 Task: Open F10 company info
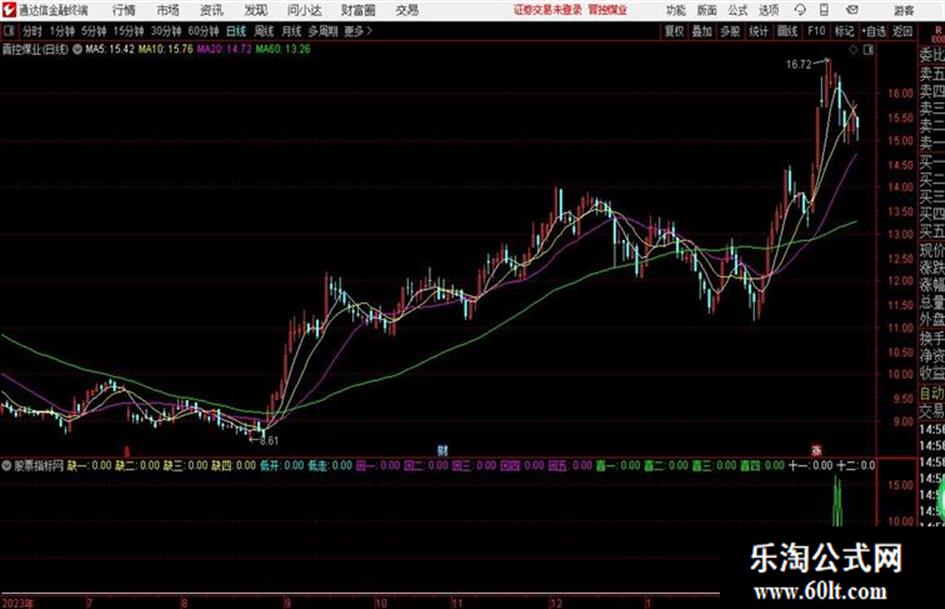816,31
